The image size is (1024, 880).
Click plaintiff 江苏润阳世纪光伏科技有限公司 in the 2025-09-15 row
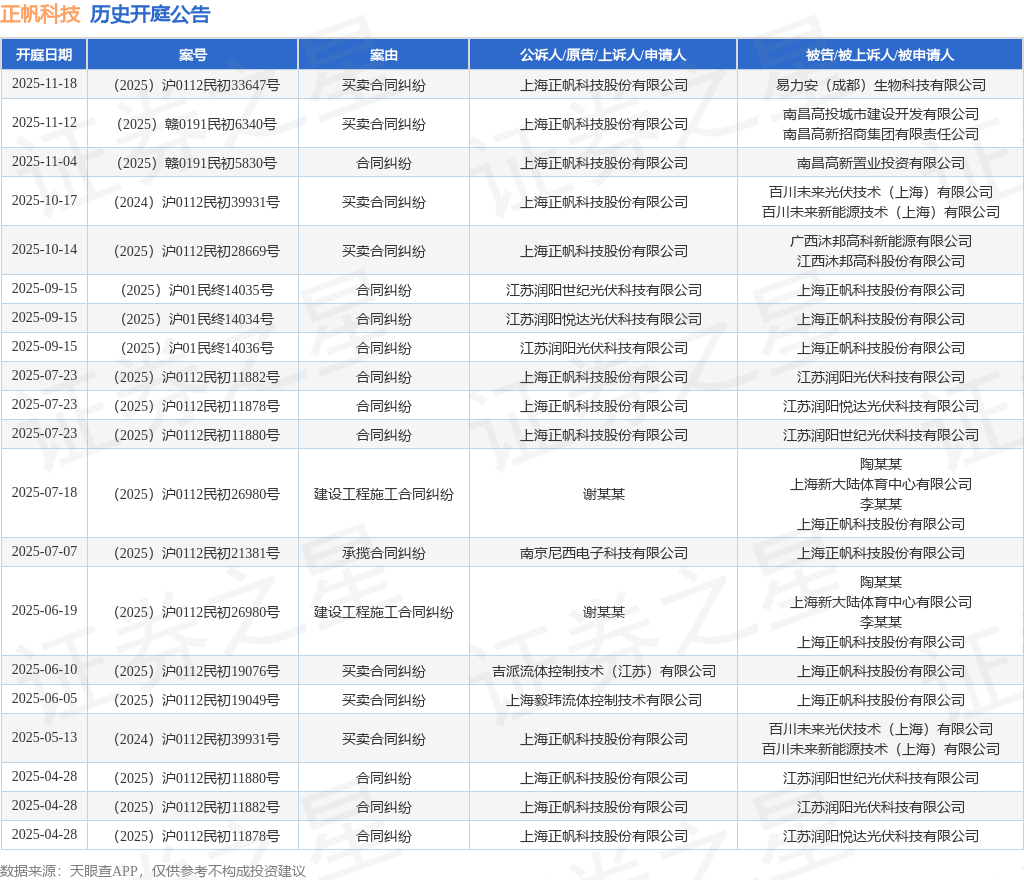pyautogui.click(x=603, y=290)
